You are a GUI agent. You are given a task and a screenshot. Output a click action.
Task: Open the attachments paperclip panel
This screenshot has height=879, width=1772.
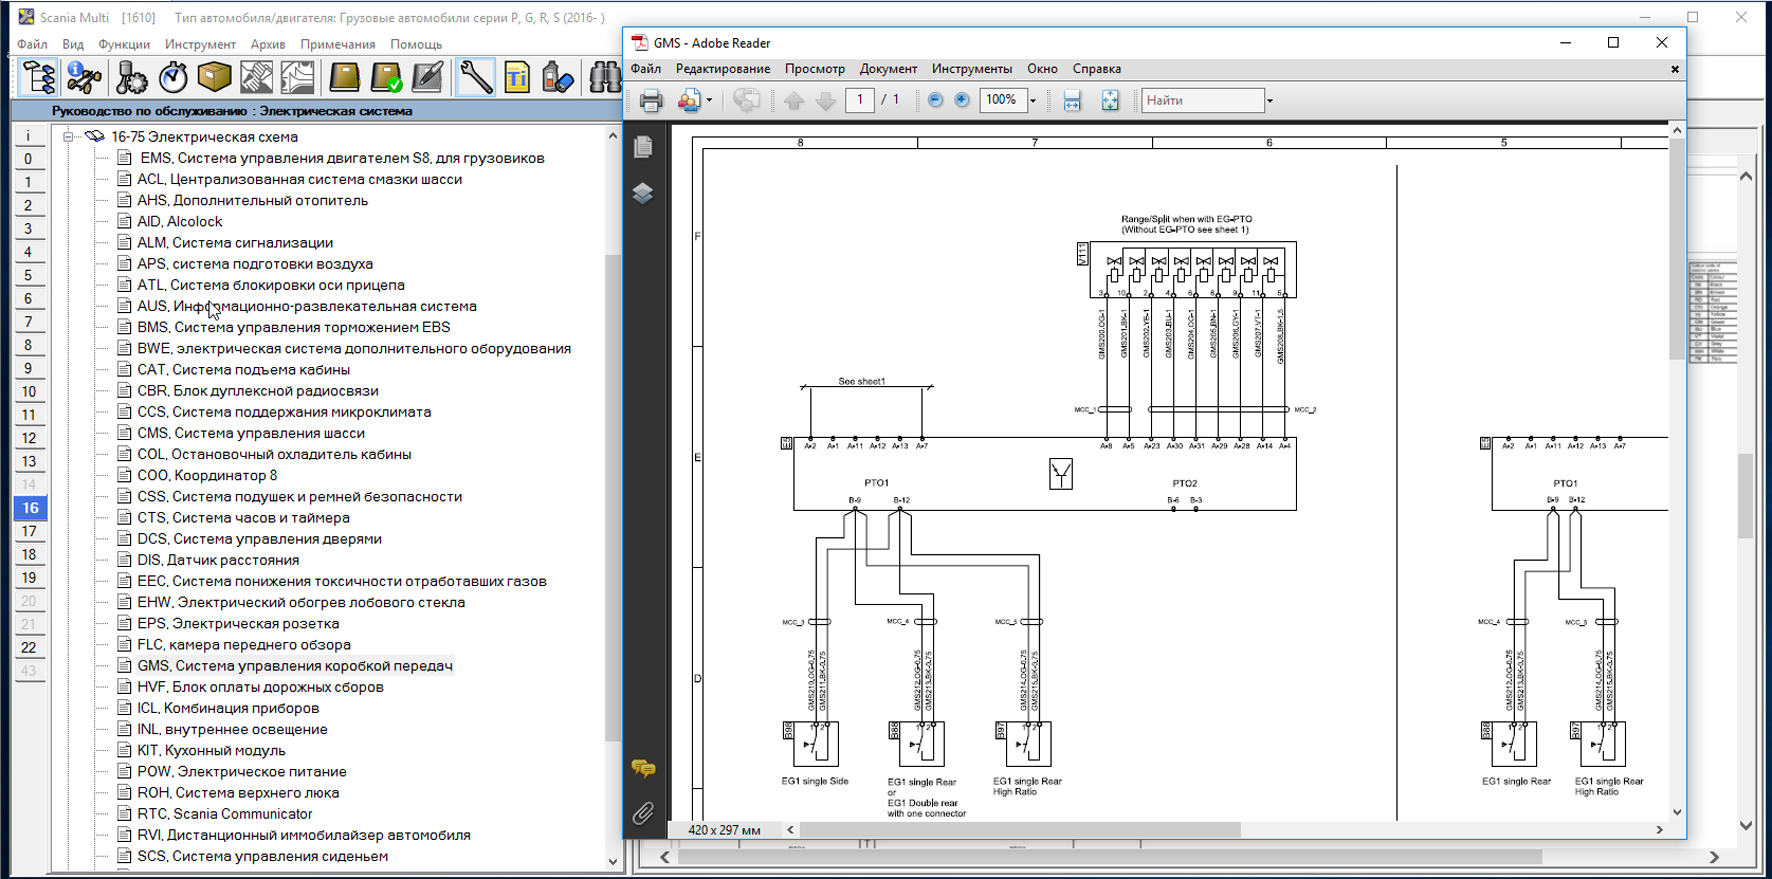point(643,813)
